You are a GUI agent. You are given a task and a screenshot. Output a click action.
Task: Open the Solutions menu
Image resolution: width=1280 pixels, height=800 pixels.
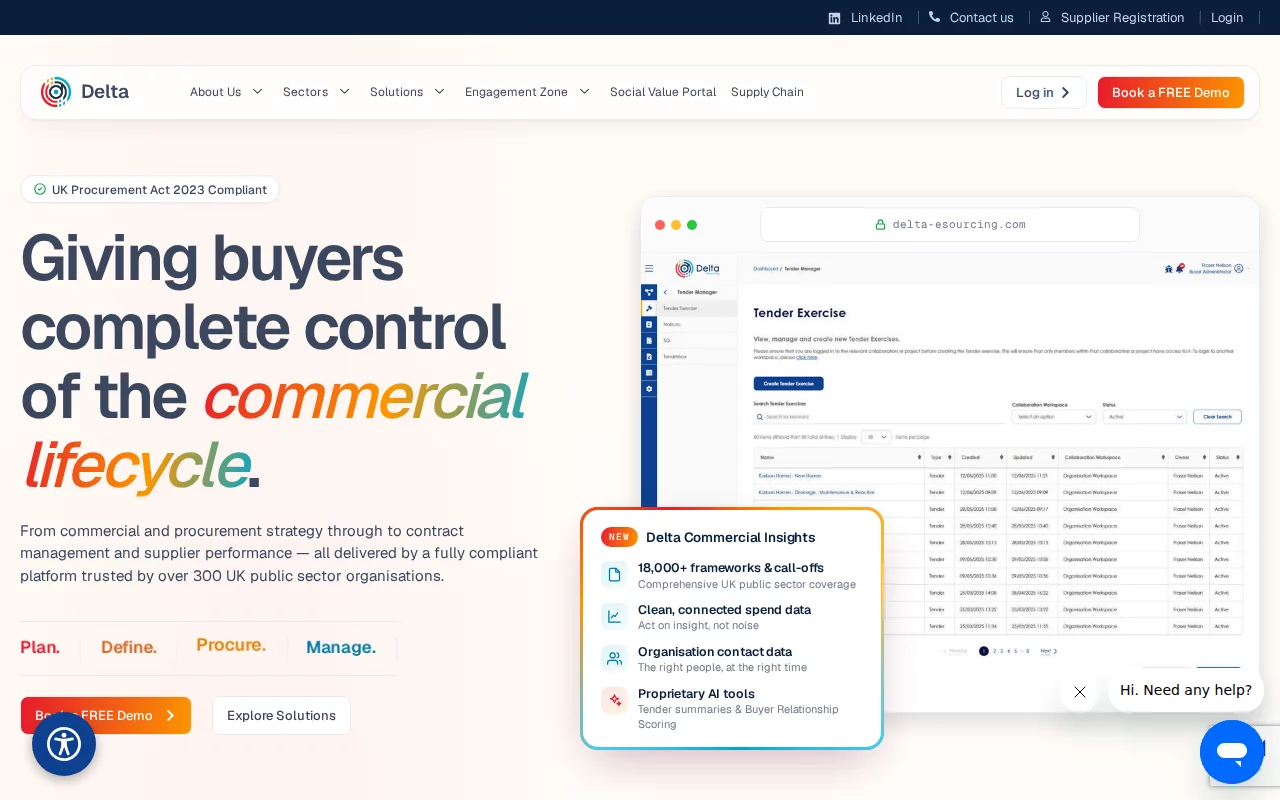click(396, 92)
